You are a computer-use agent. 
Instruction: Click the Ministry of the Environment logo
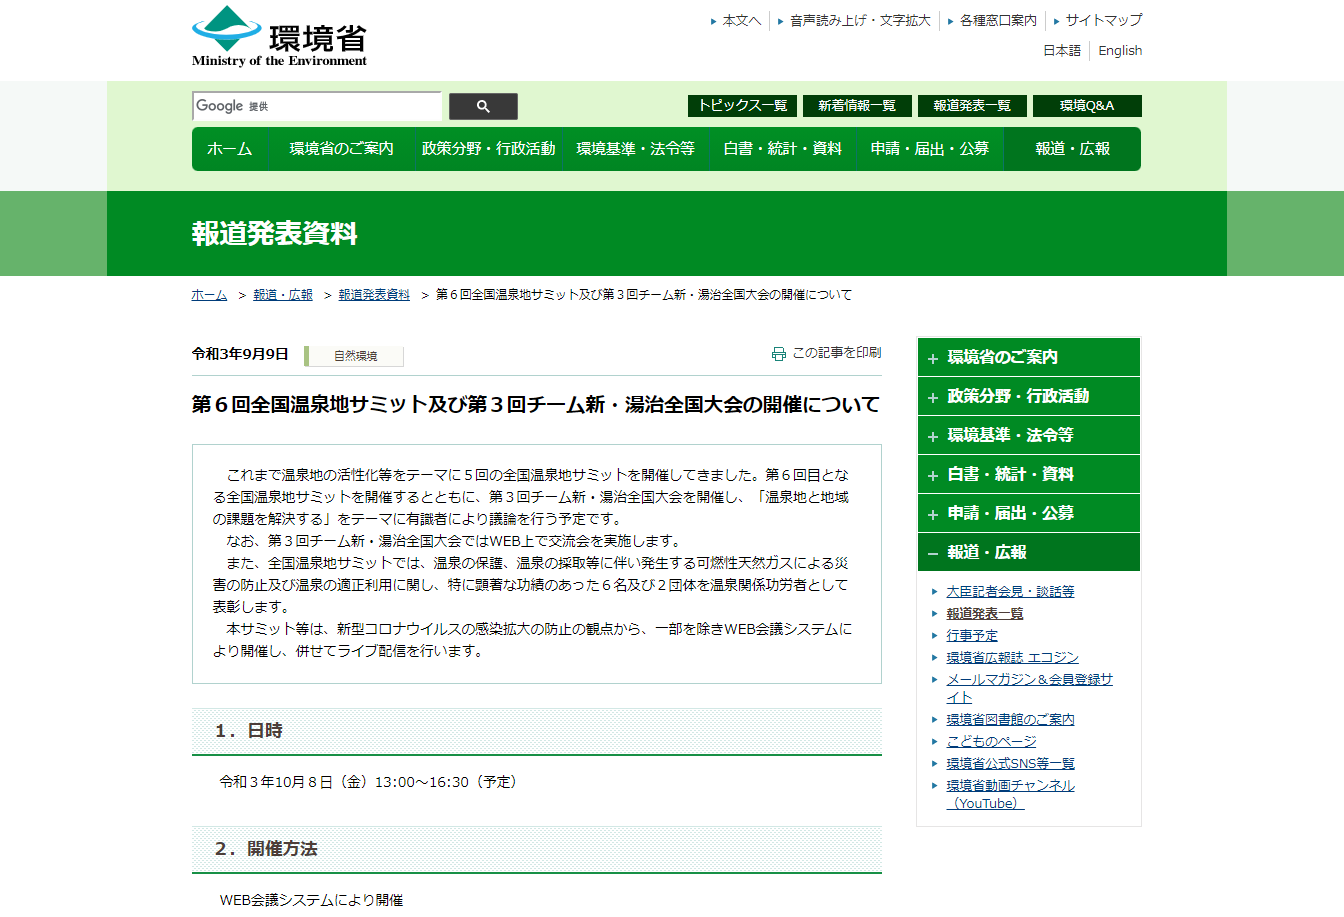tap(279, 37)
